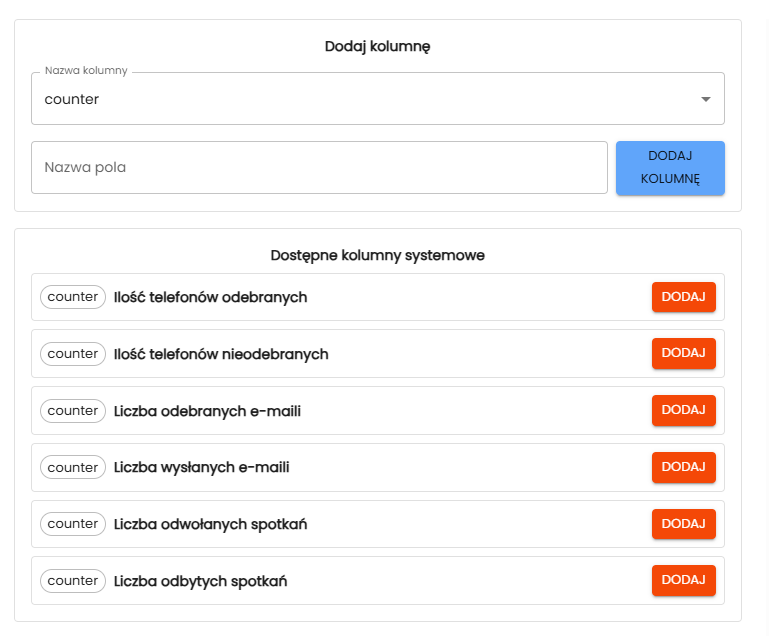Click counter chip beside Liczba odebranych e-maili
Screen dimensions: 769x636
click(x=73, y=411)
